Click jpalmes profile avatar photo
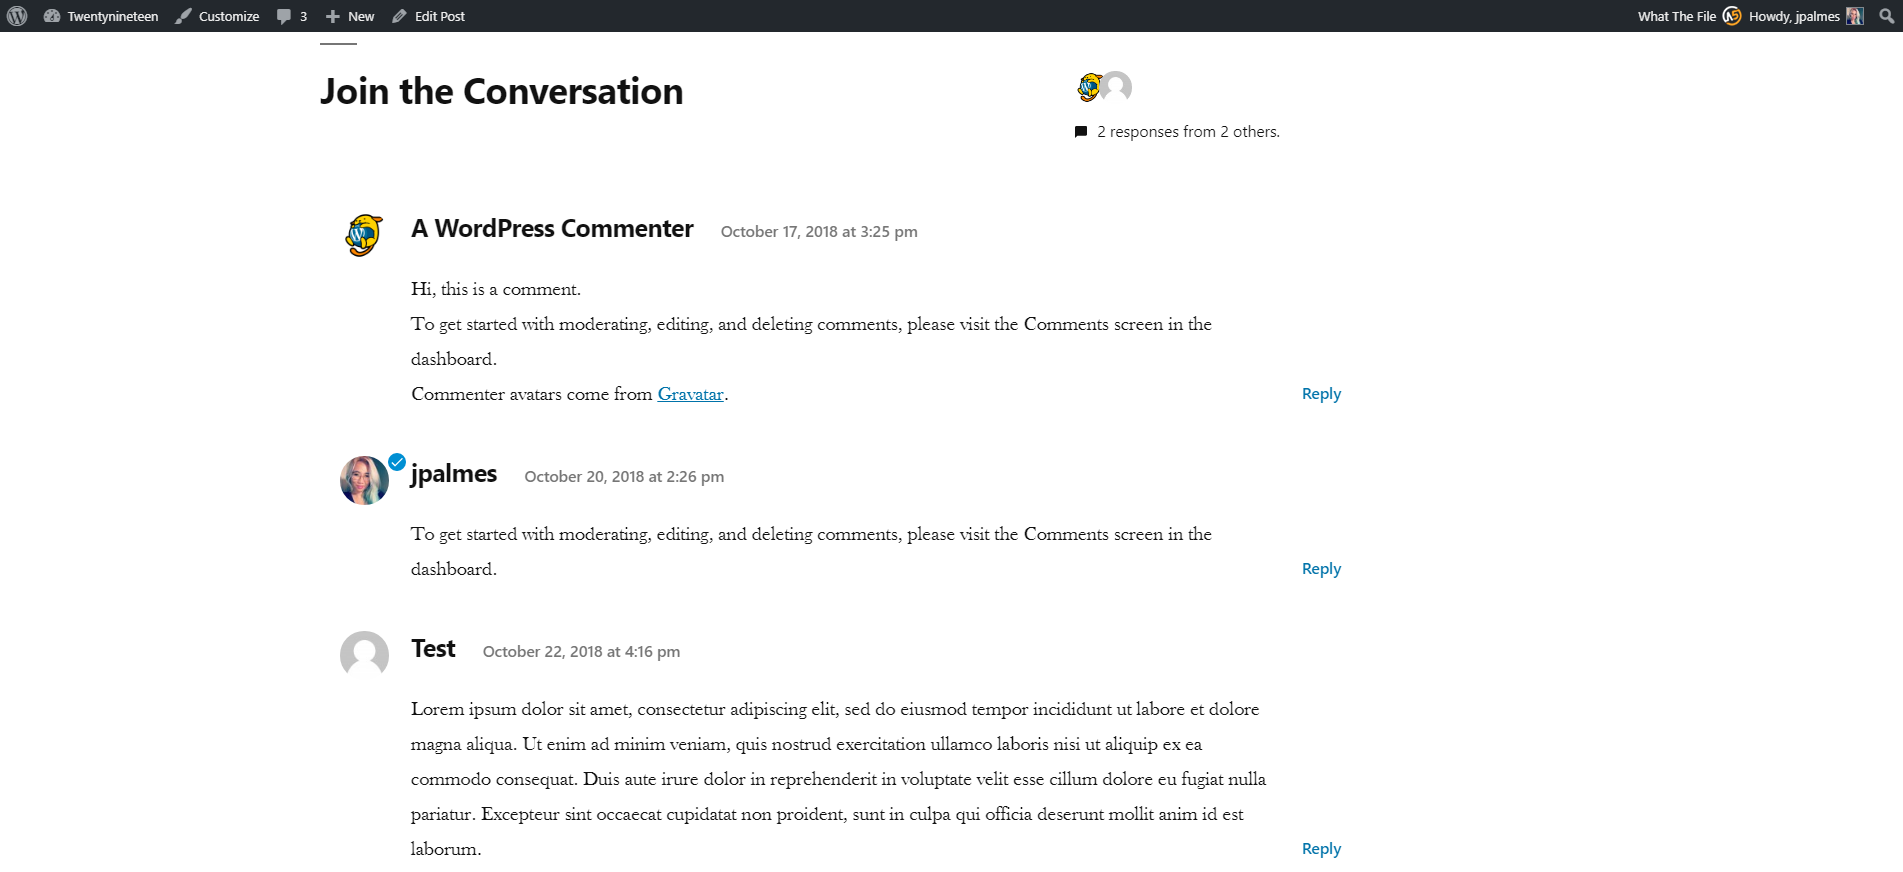This screenshot has height=872, width=1903. click(363, 480)
